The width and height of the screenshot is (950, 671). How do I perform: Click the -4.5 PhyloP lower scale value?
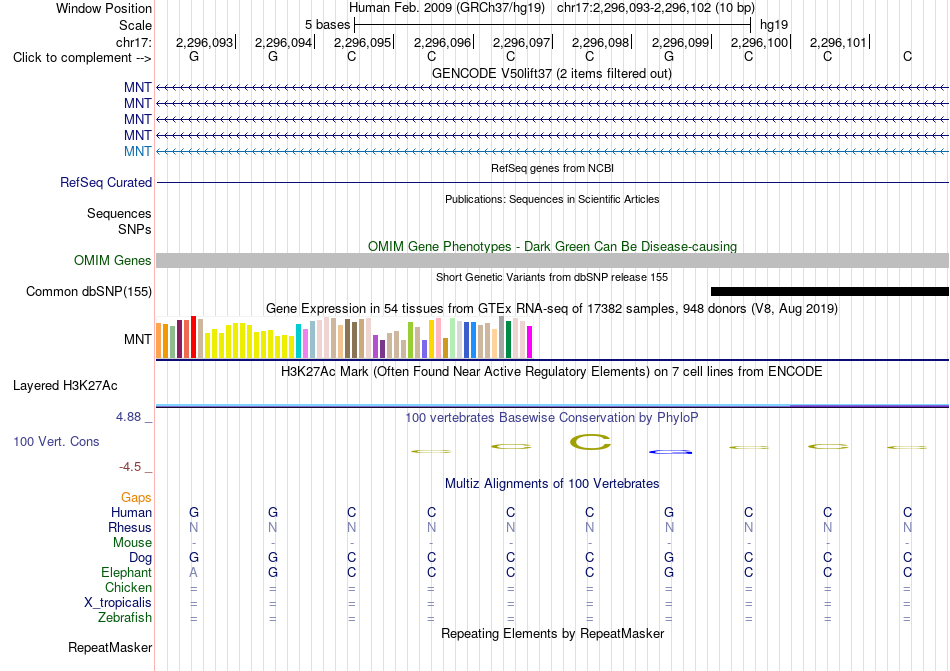point(130,467)
